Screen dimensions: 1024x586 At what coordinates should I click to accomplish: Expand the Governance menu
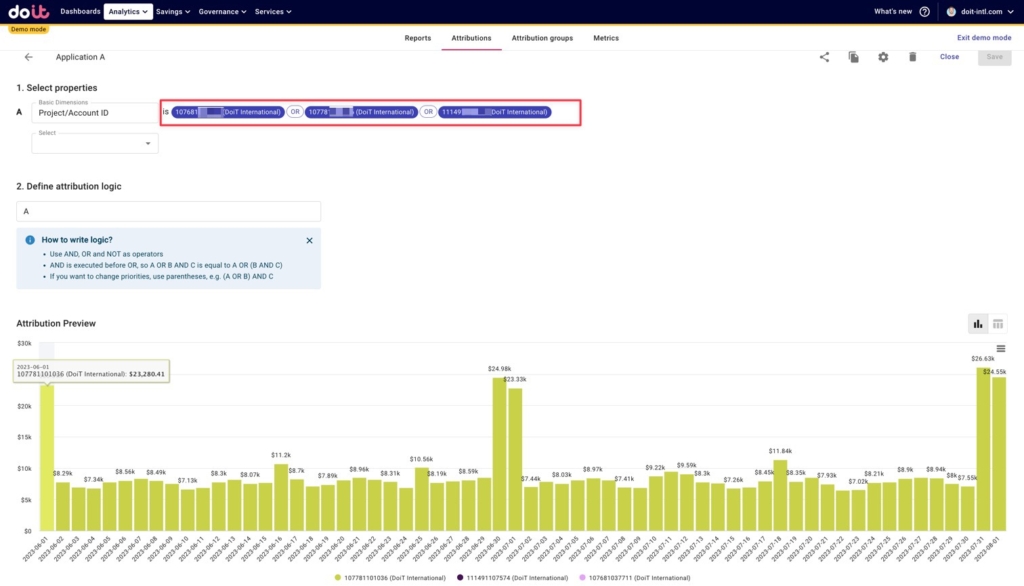223,12
